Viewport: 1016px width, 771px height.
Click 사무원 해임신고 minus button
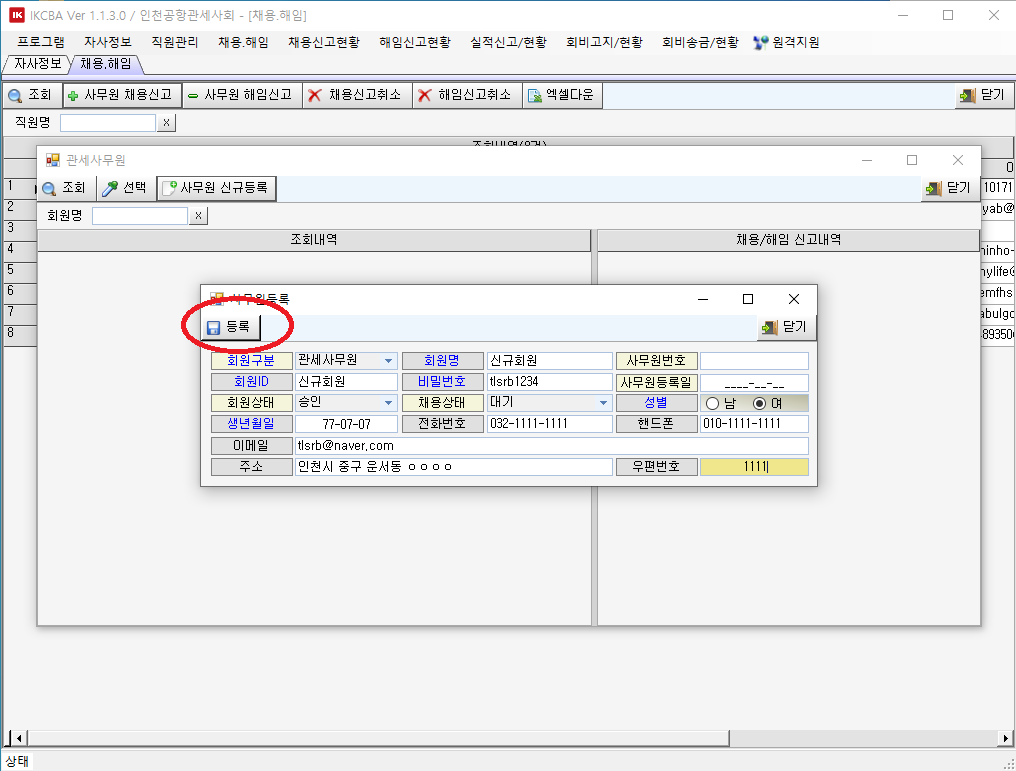tap(240, 95)
